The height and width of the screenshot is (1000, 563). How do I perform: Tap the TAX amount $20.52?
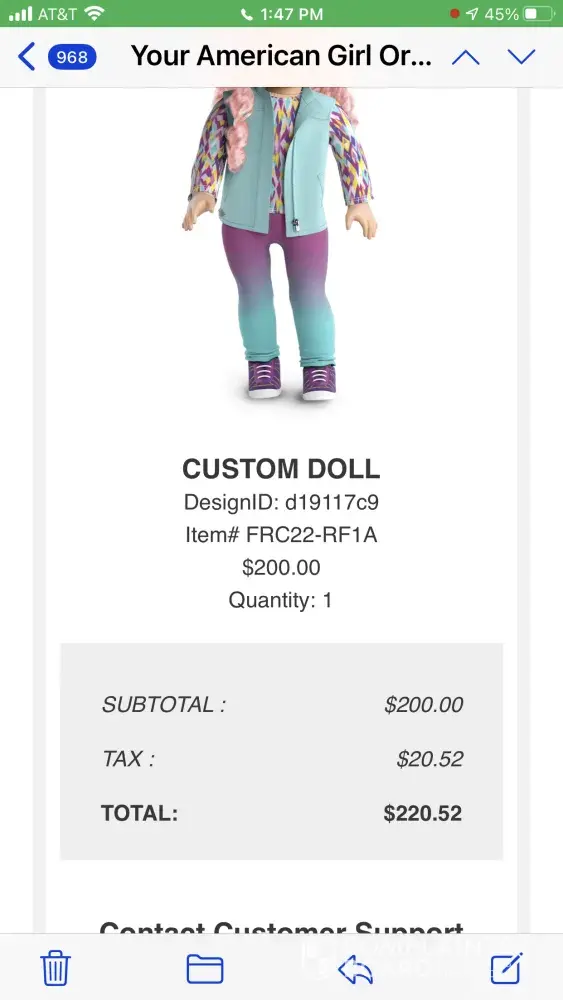click(x=430, y=759)
